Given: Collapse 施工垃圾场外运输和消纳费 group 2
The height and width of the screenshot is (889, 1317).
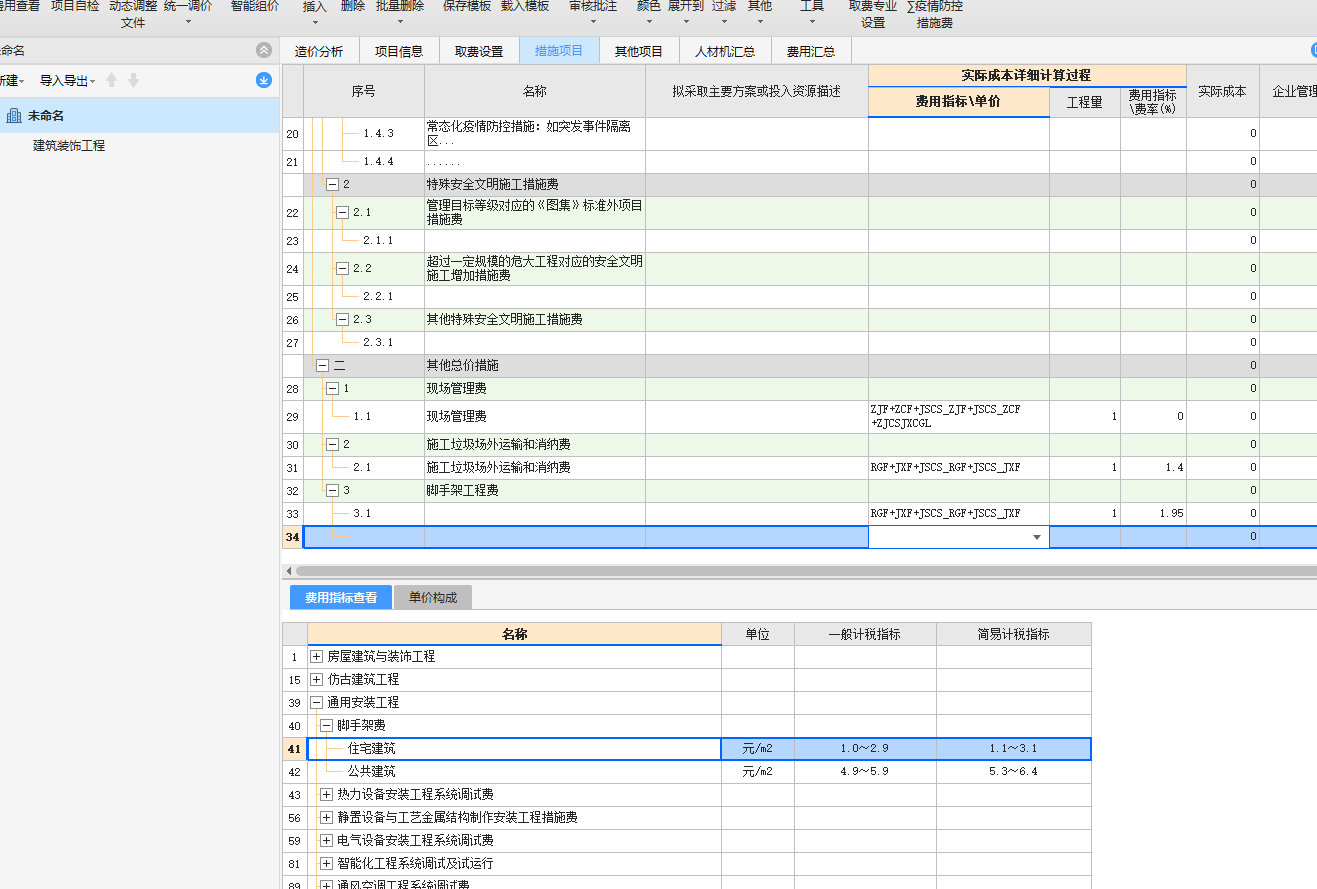Looking at the screenshot, I should [x=332, y=444].
